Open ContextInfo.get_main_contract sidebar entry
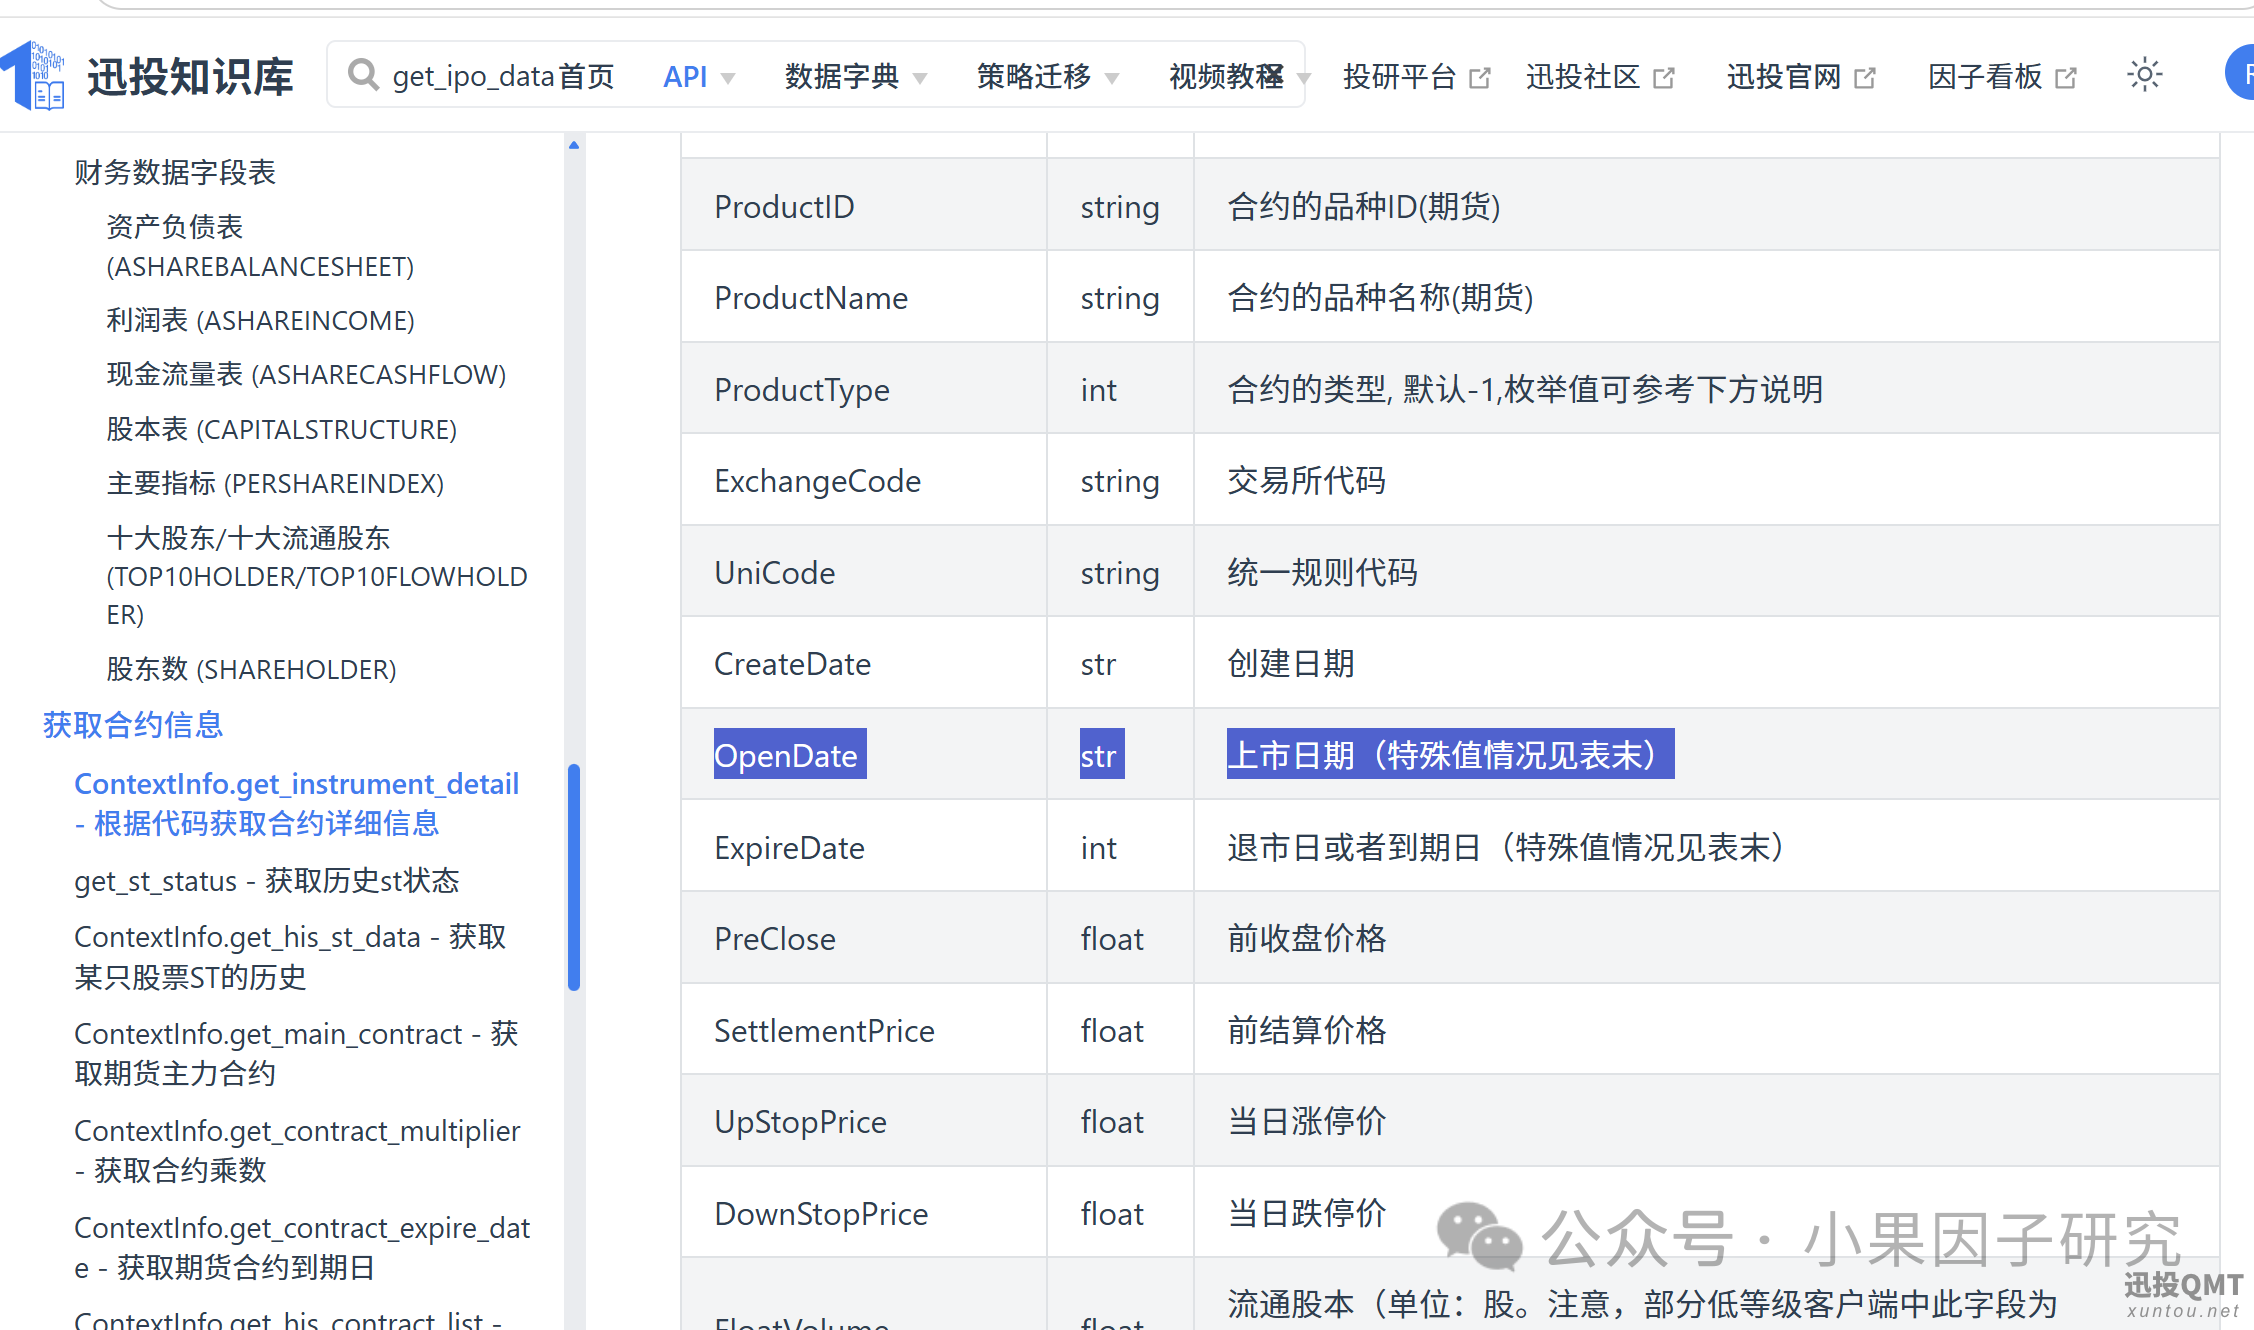 point(296,1053)
